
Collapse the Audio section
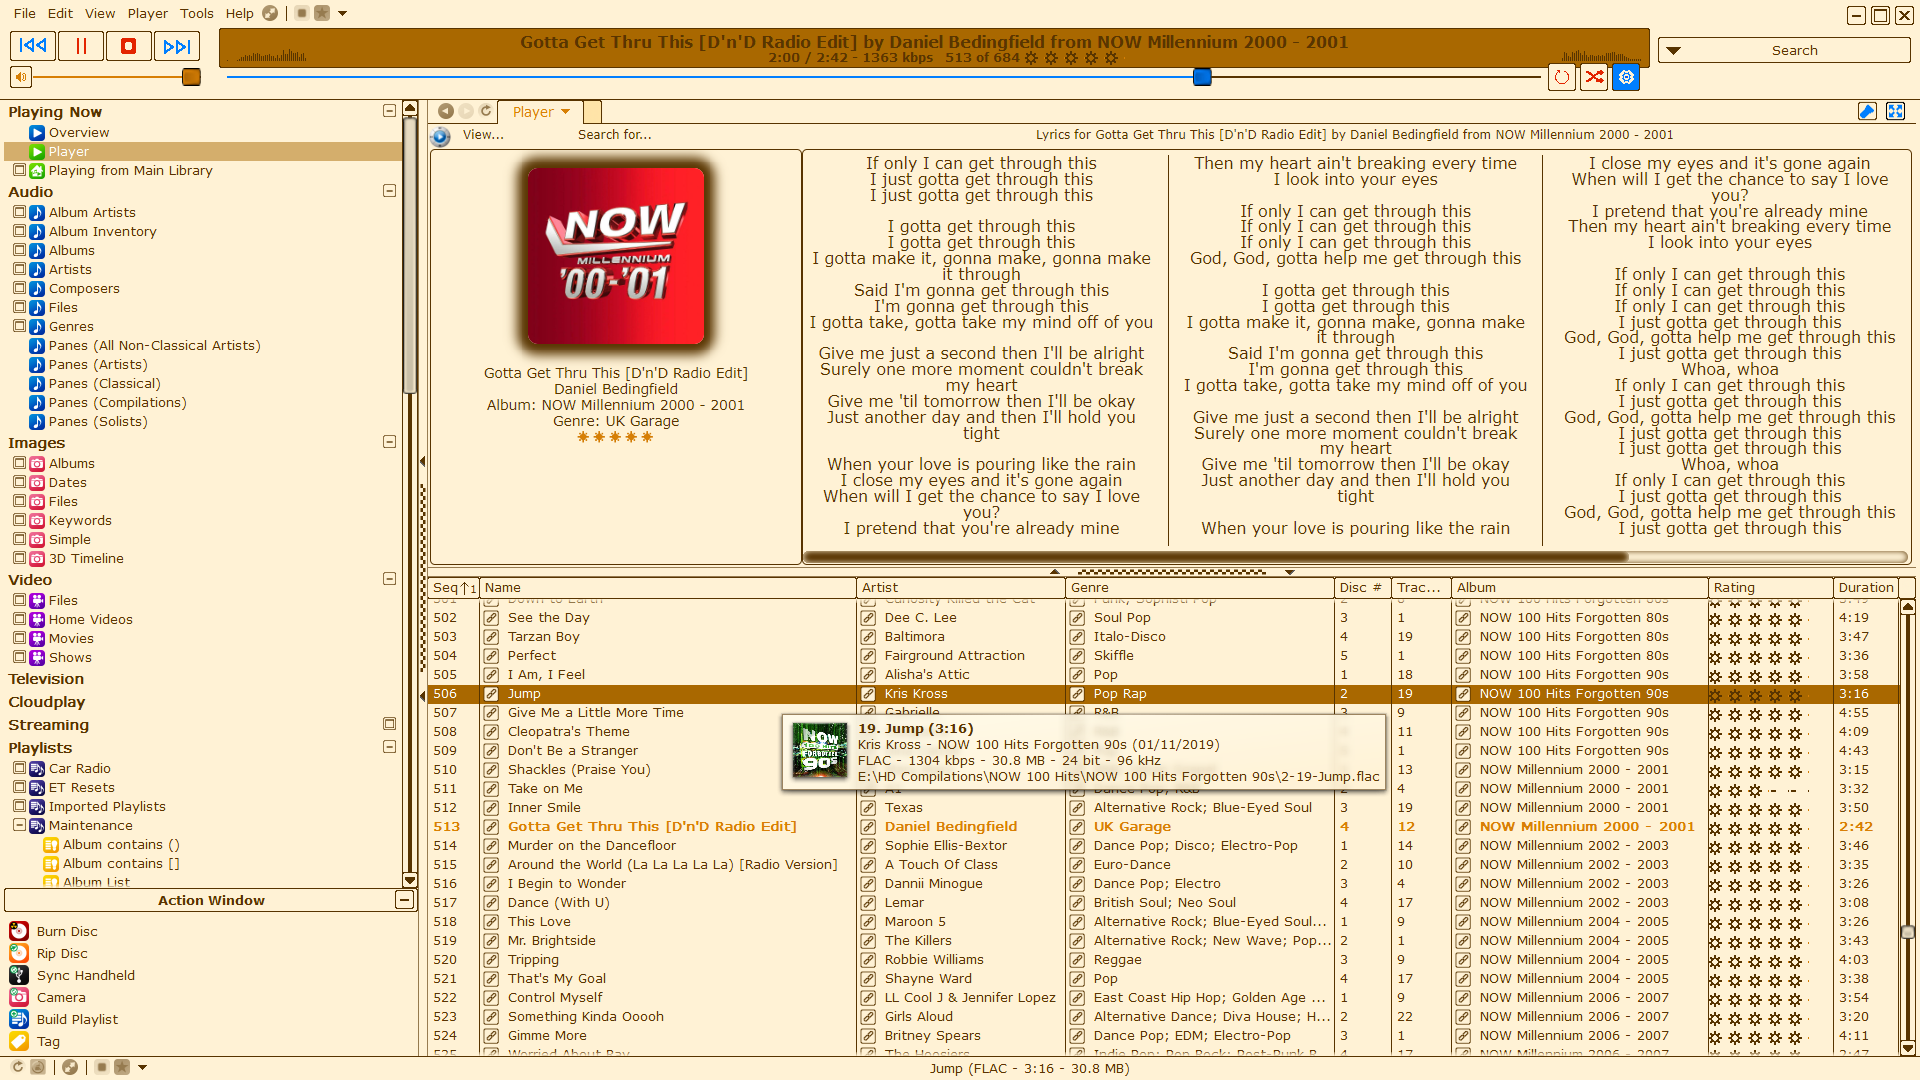389,191
